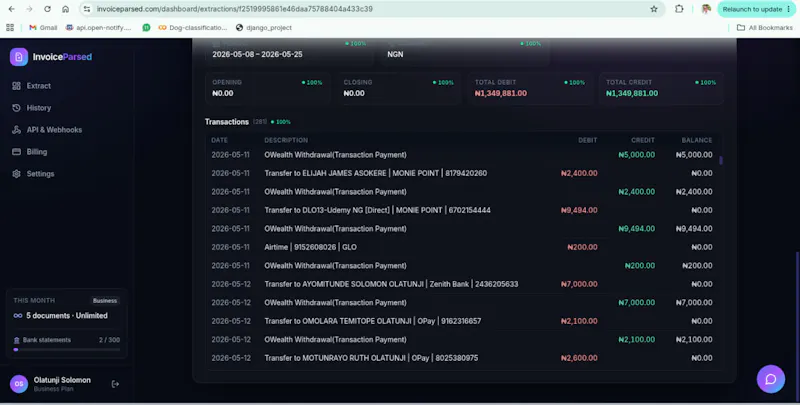Click the Chrome profile avatar
800x405 pixels.
point(706,9)
